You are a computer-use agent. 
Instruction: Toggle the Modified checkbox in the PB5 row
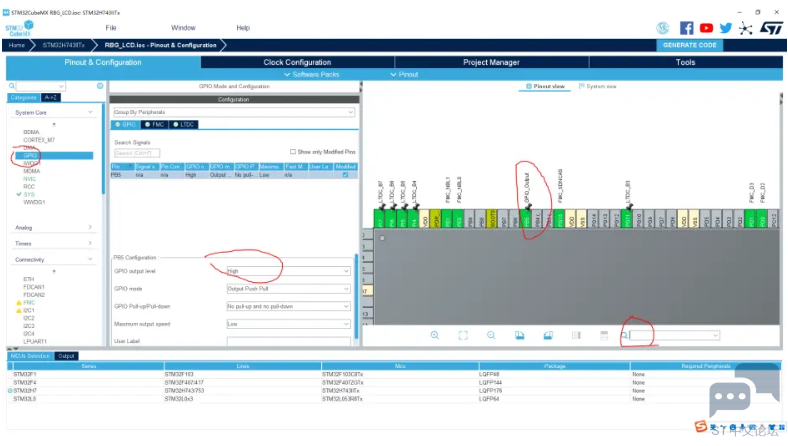coord(345,175)
